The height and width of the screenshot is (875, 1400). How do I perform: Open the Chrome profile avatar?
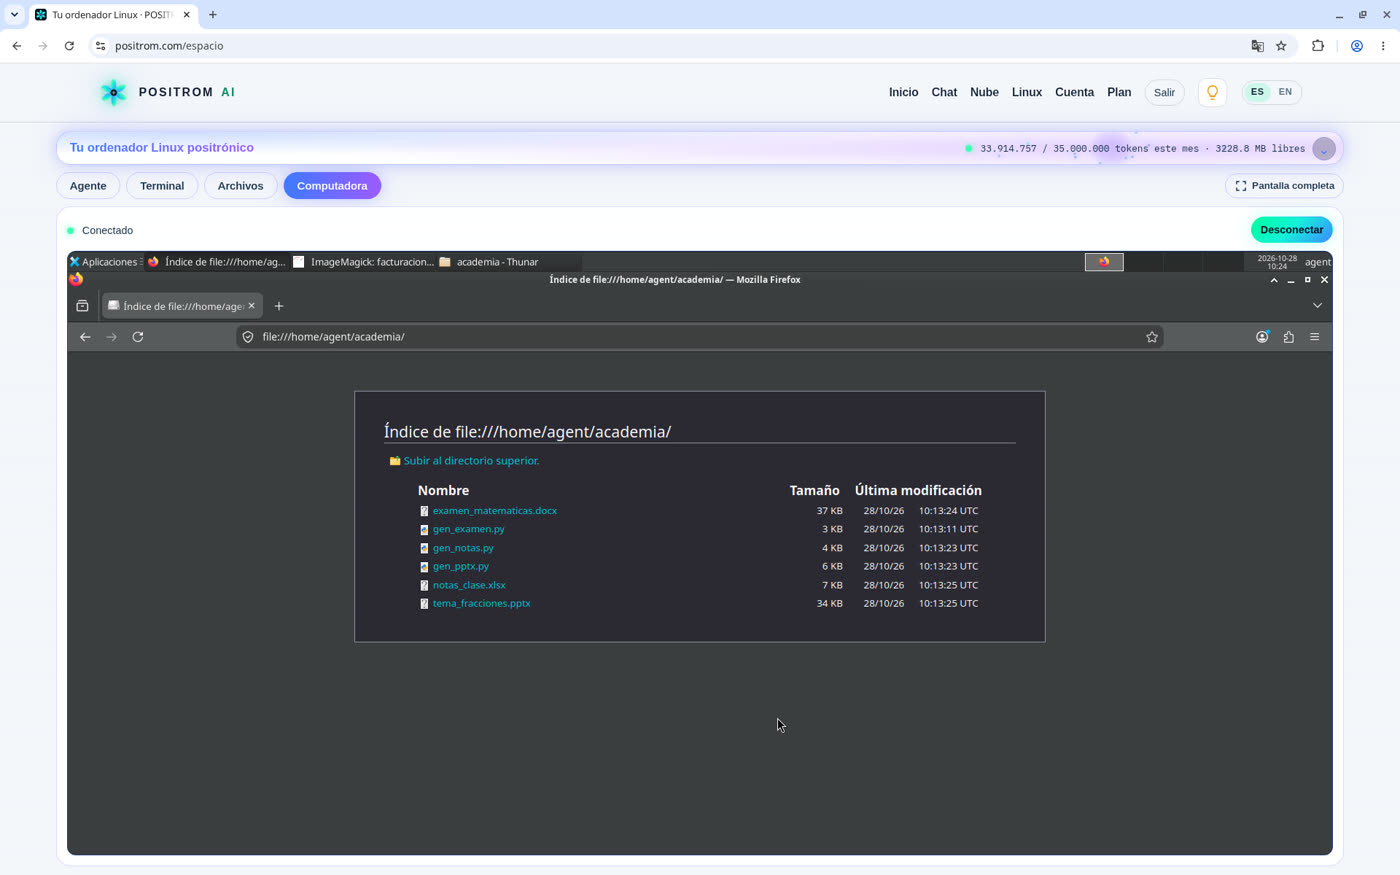1357,46
